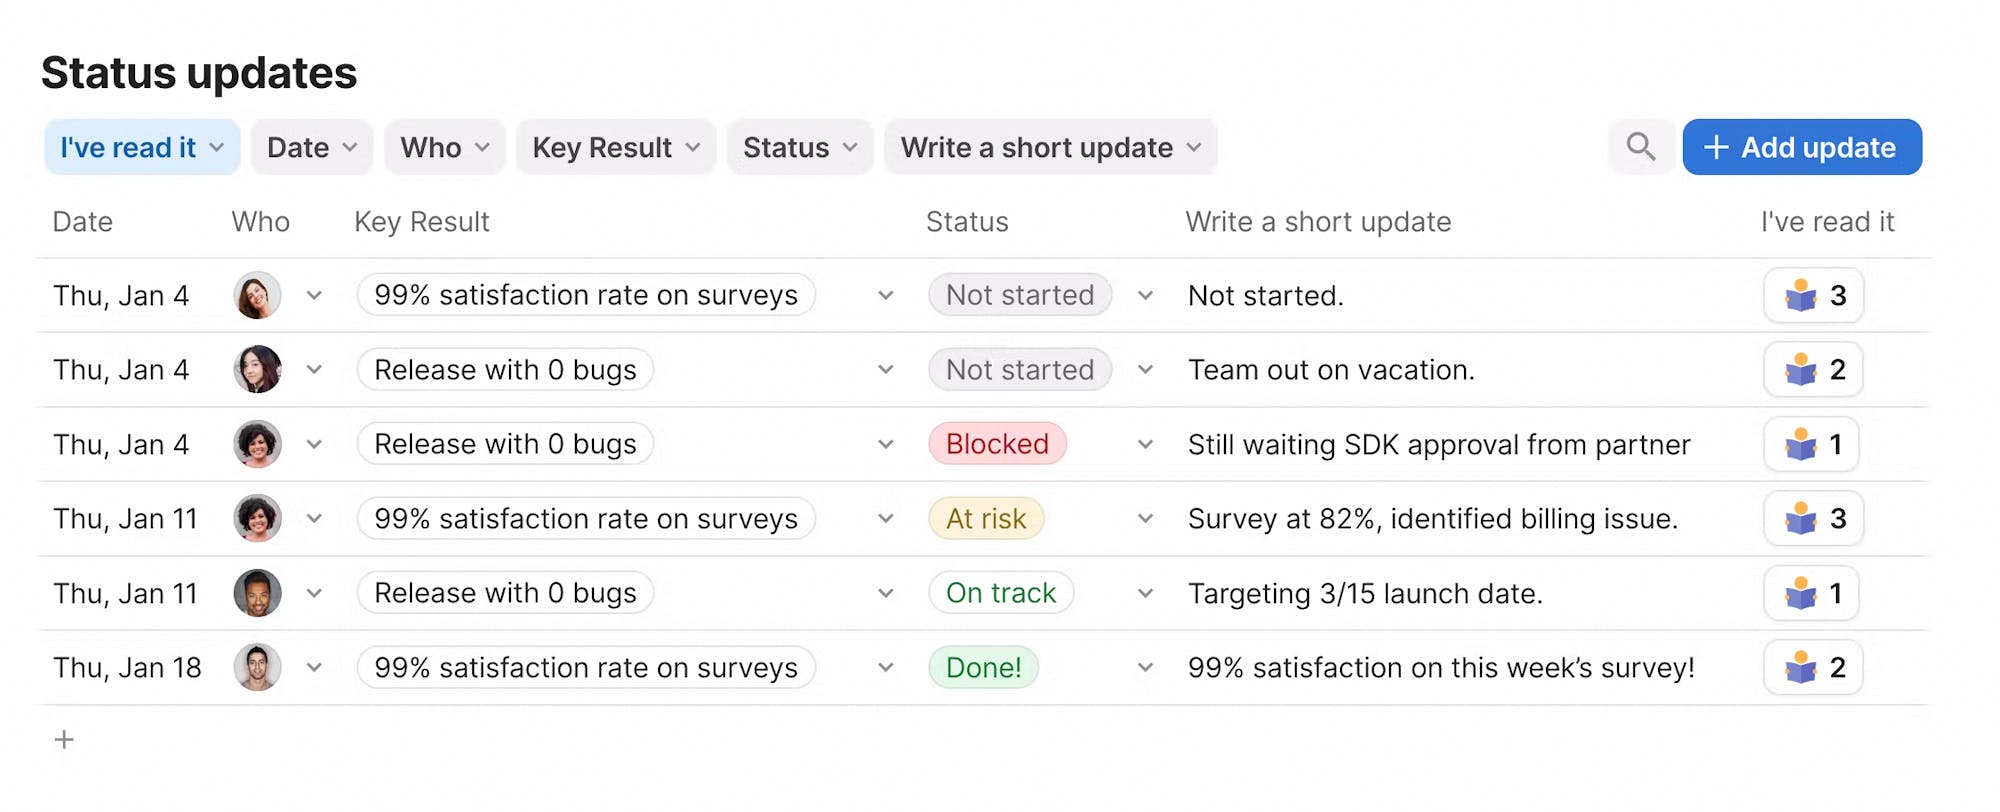Image resolution: width=2000 pixels, height=812 pixels.
Task: Open who dropdown chevron in On track row
Action: [x=314, y=593]
